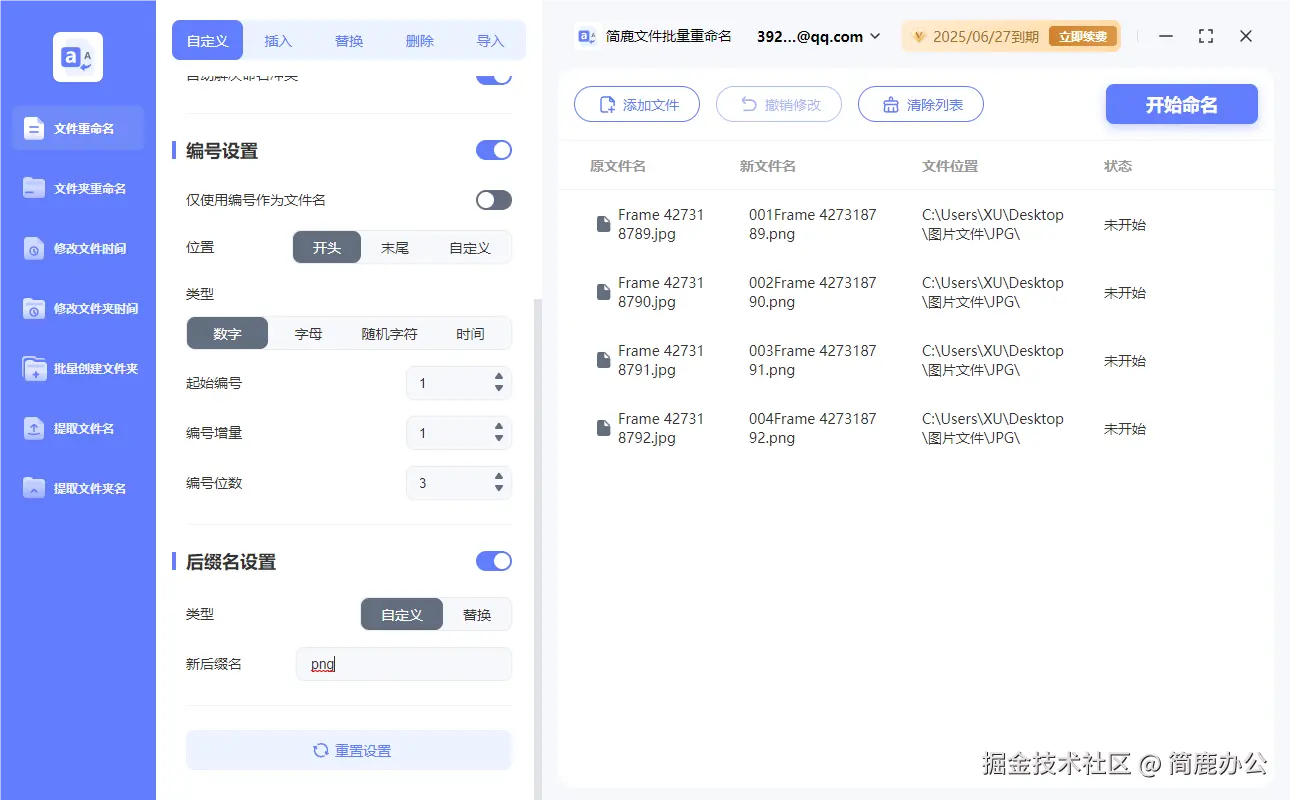Click file icon for Frame 427318790.jpg
Screen dimensions: 1290x800
click(603, 292)
